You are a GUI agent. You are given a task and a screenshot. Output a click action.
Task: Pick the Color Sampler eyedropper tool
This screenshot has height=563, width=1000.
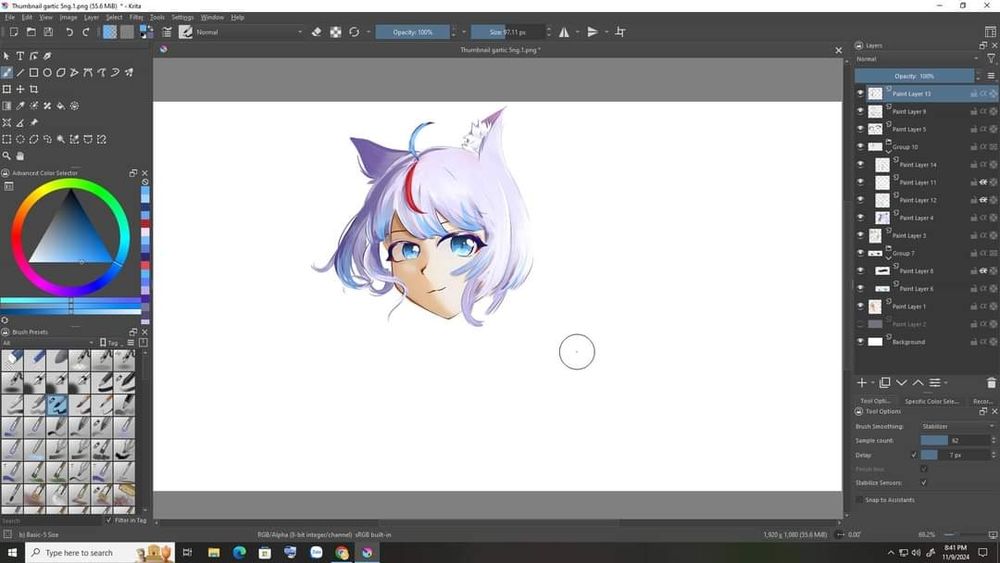click(20, 106)
